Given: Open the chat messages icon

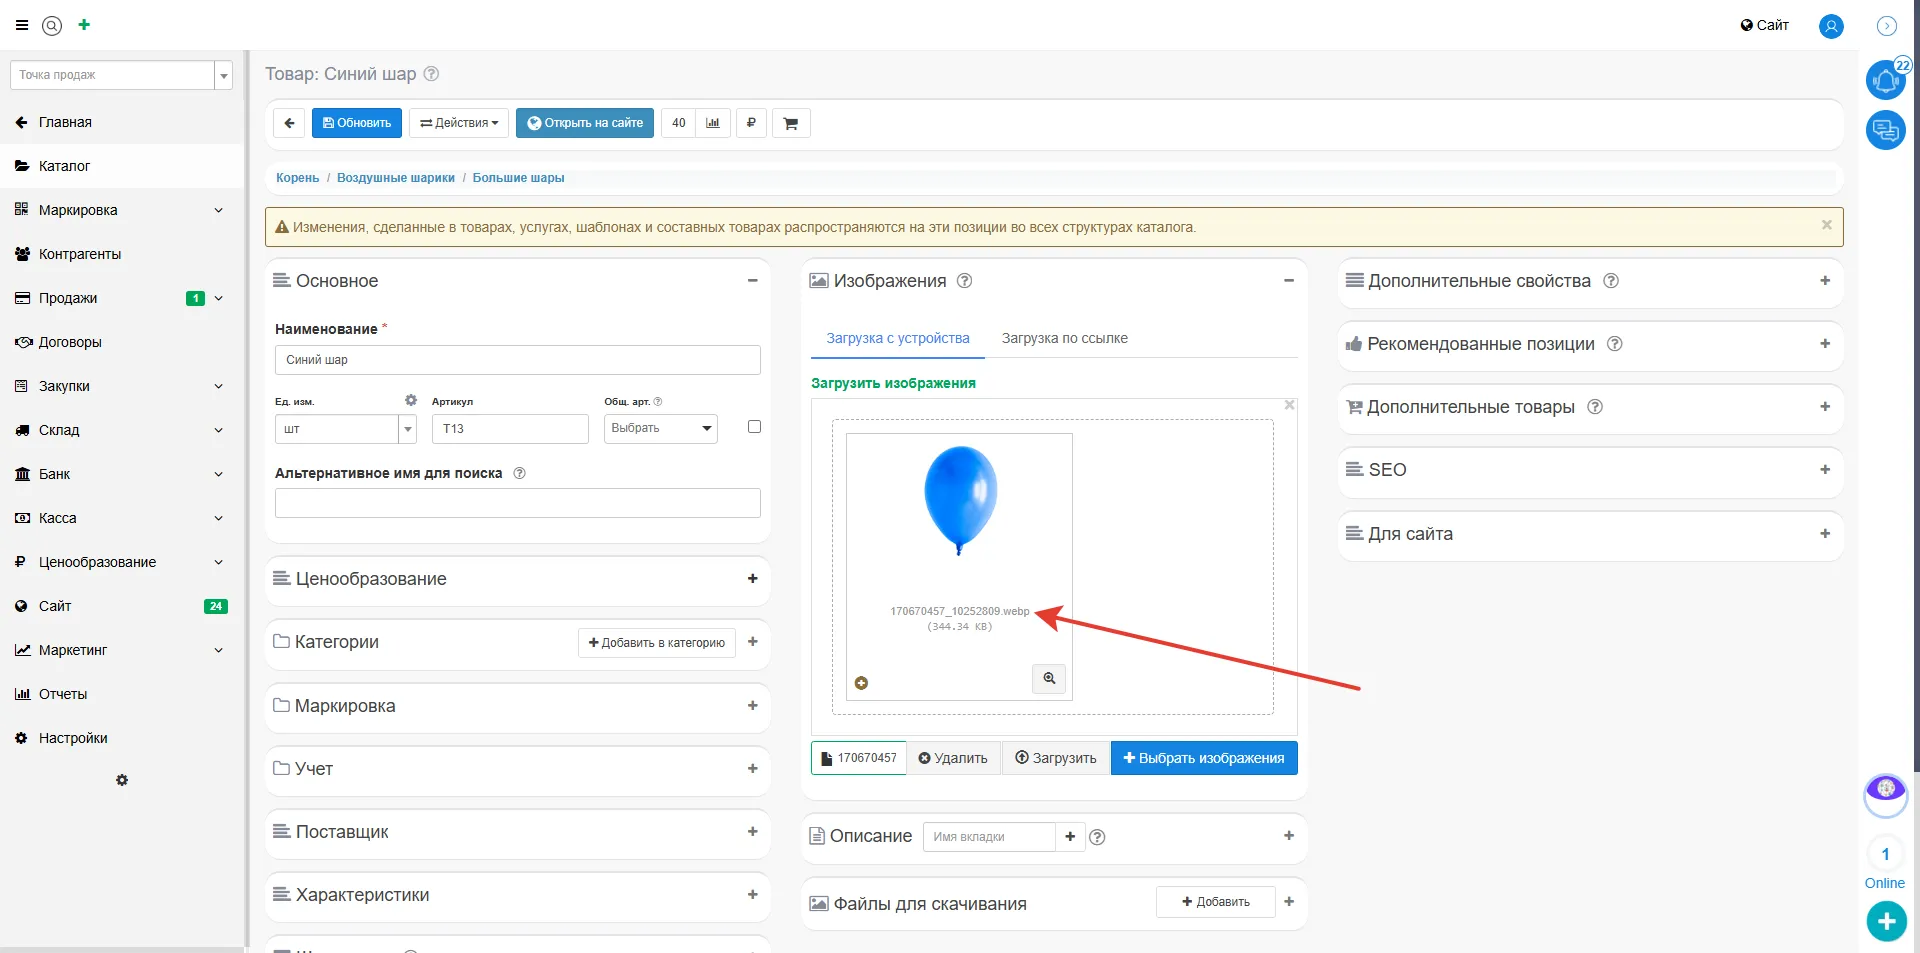Looking at the screenshot, I should tap(1885, 130).
